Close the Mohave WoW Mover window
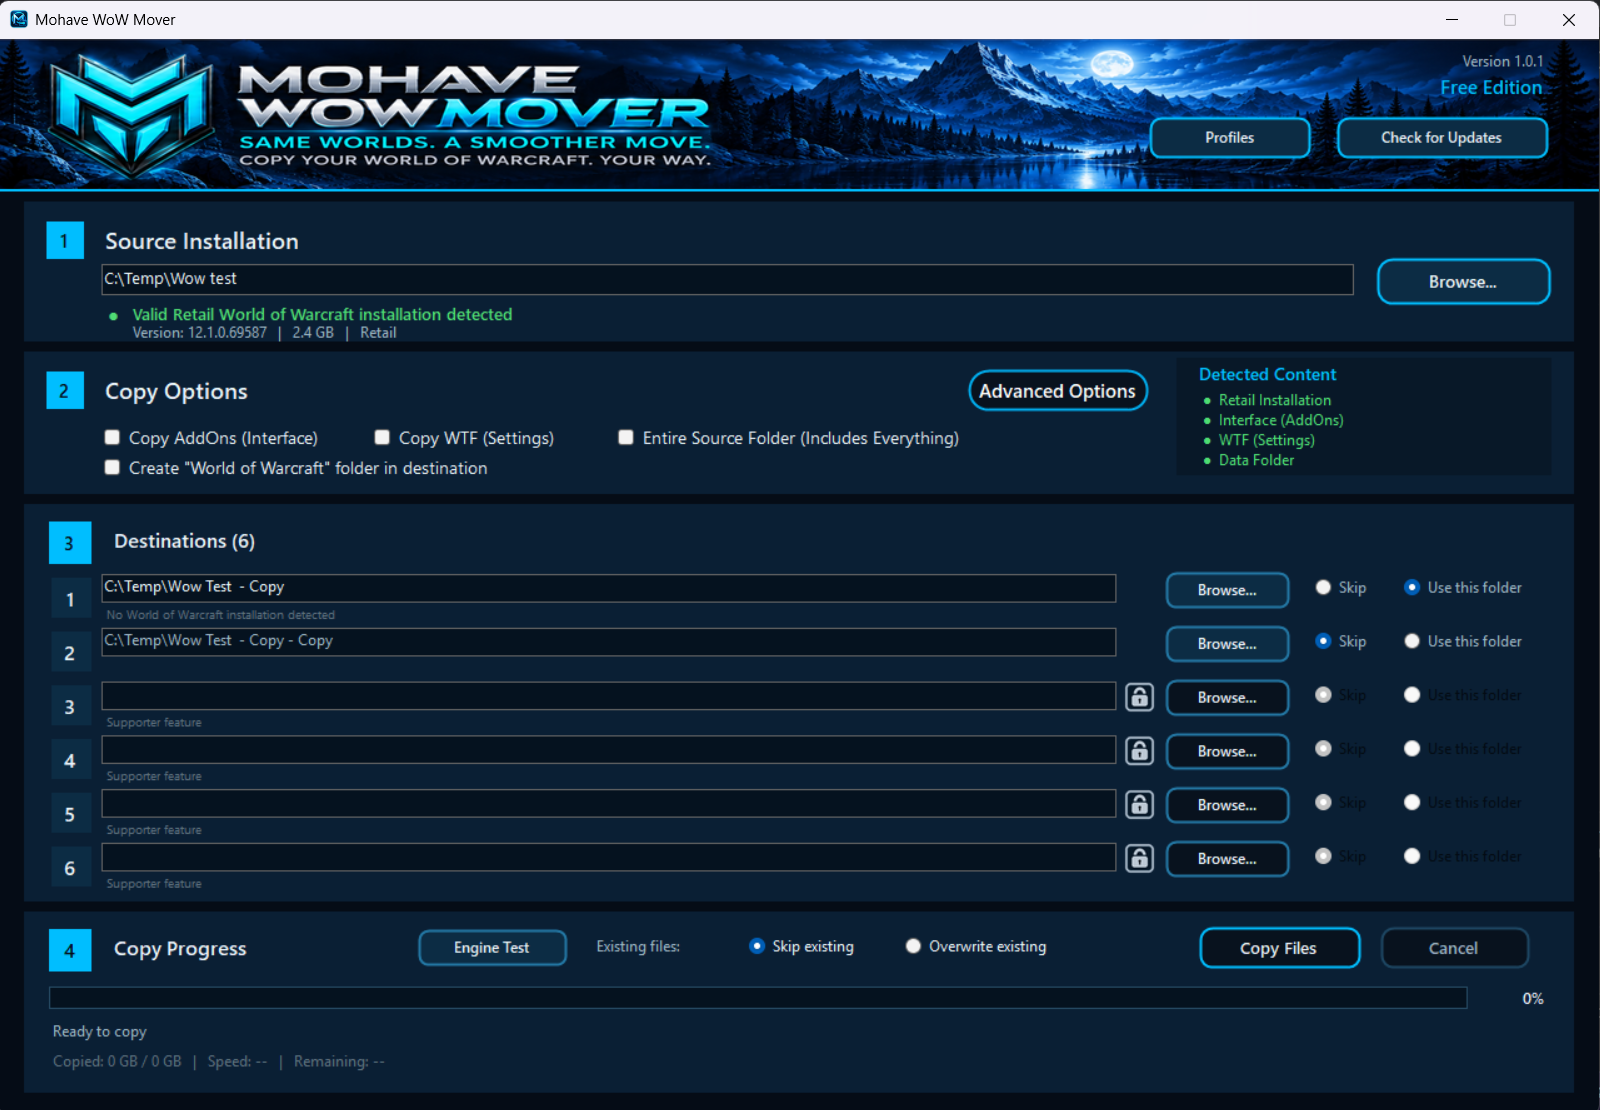1600x1110 pixels. click(1569, 19)
